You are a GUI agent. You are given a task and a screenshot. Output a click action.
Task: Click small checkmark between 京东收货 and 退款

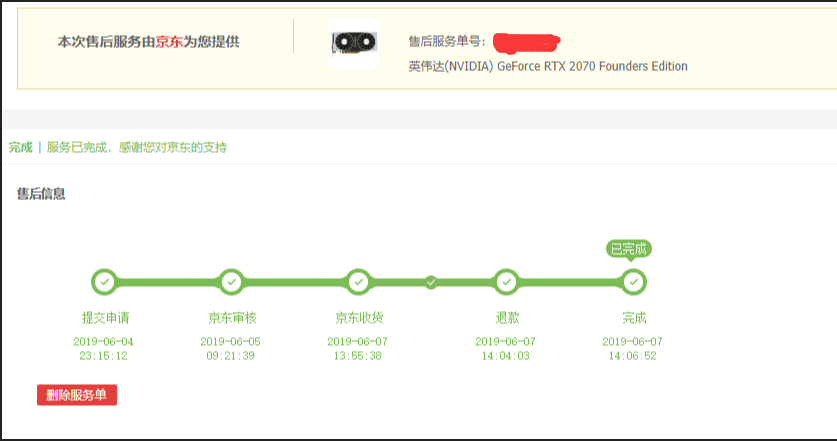pyautogui.click(x=431, y=282)
